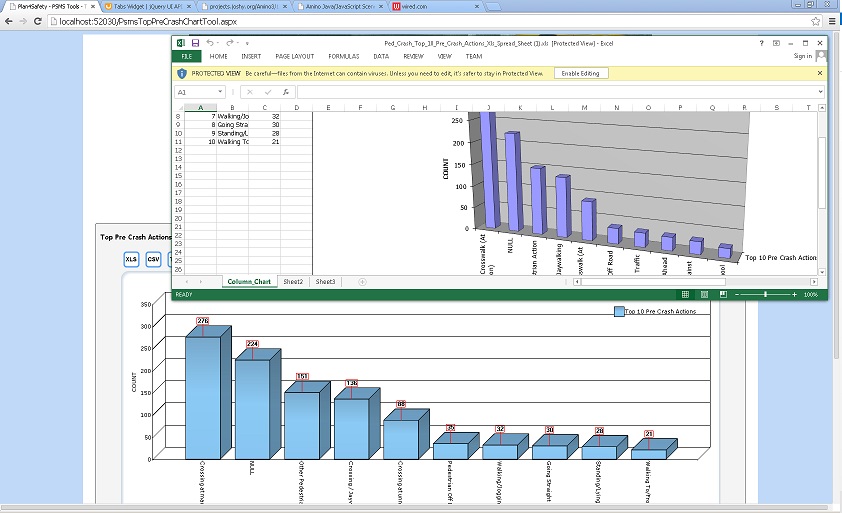The height and width of the screenshot is (513, 842).
Task: Click the zoom out minus button
Action: (x=737, y=294)
